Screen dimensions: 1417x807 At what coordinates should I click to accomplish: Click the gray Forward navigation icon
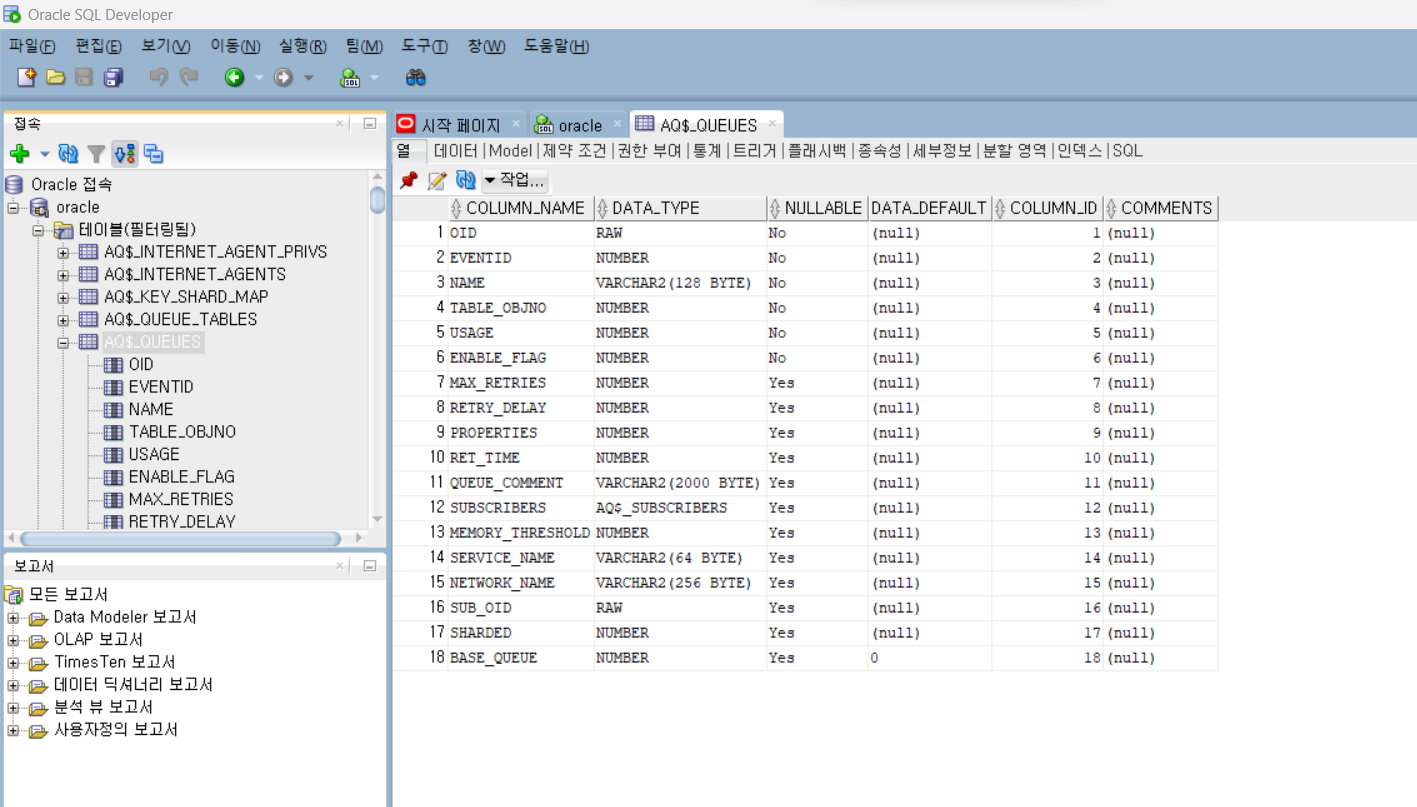coord(284,77)
